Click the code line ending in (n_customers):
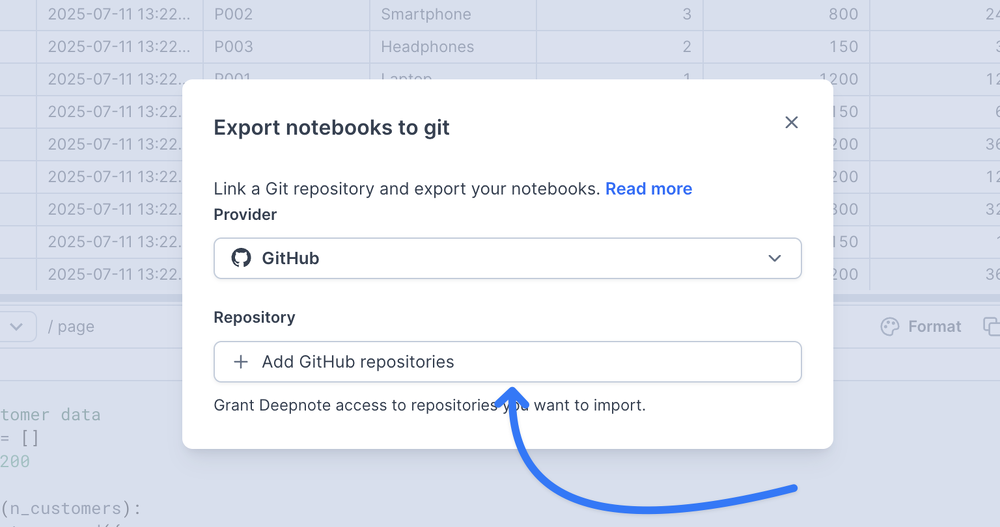 click(x=70, y=509)
